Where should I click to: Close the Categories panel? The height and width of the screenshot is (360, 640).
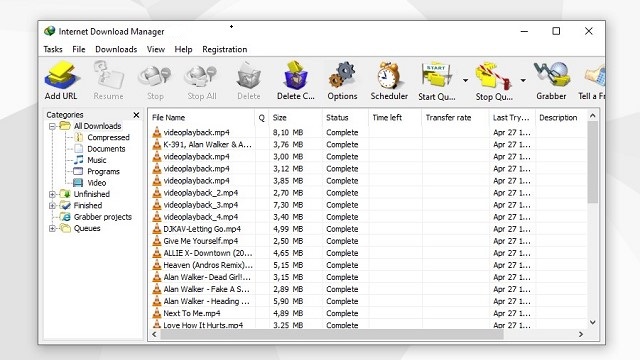click(x=136, y=115)
